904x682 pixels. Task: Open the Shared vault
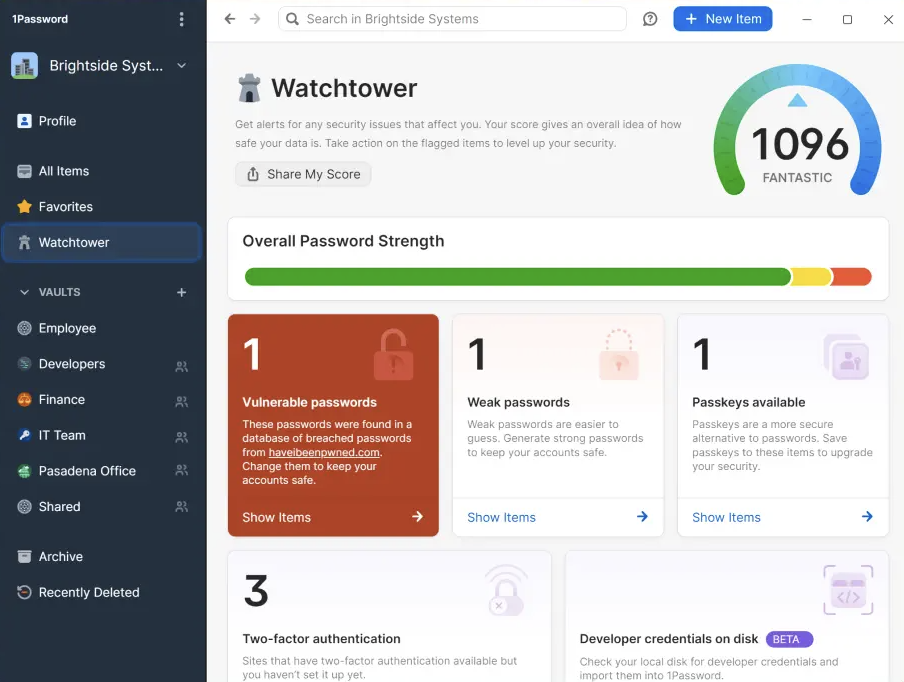coord(102,507)
